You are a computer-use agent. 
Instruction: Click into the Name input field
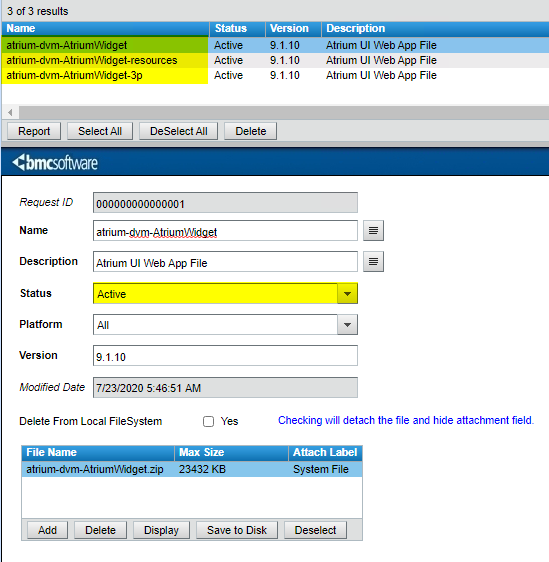(225, 231)
